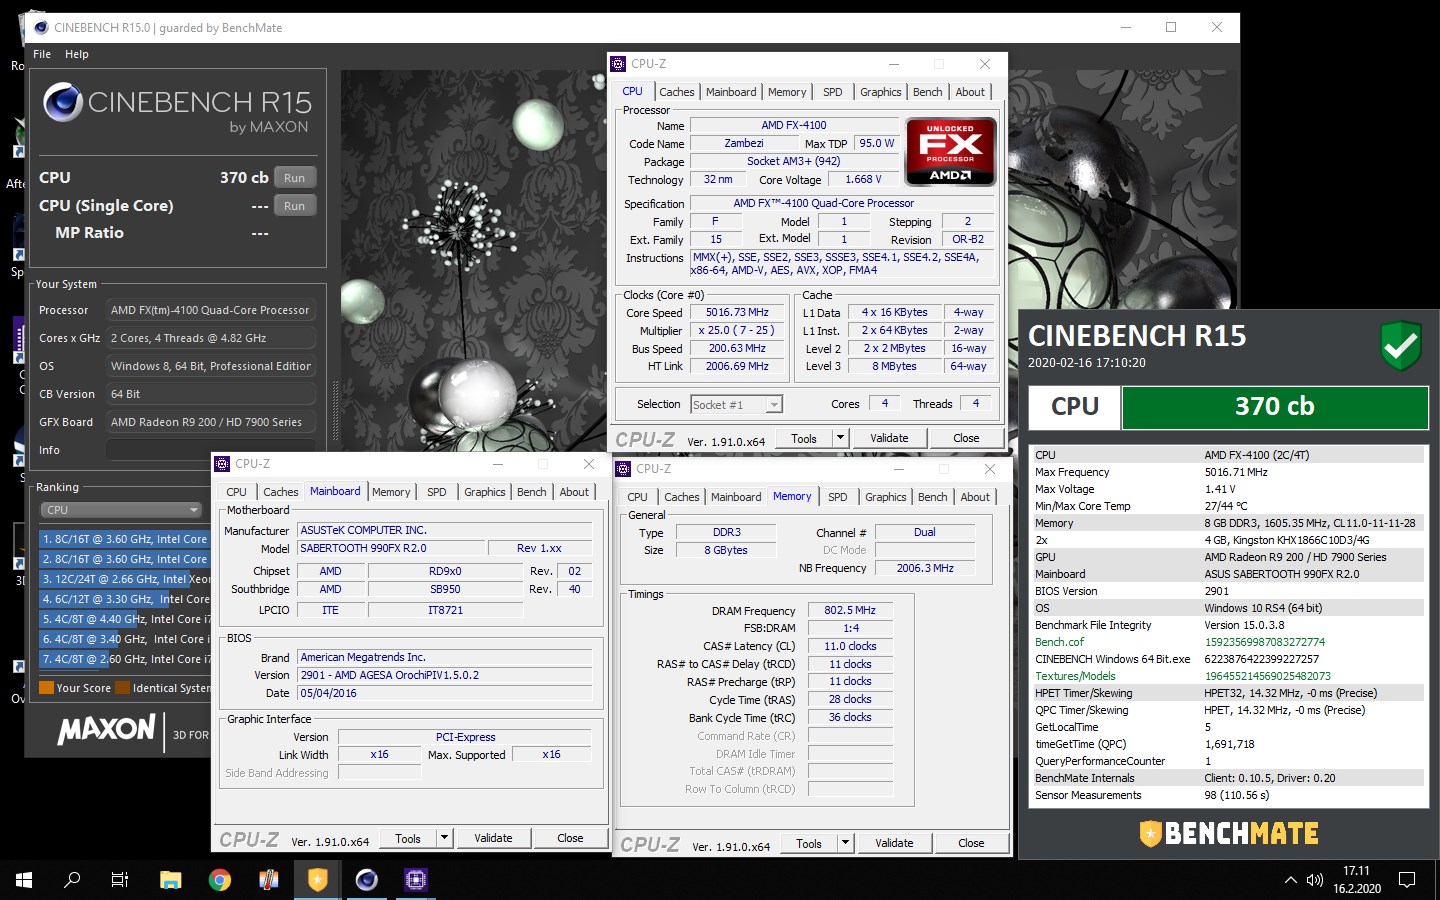The image size is (1440, 900).
Task: Open the thermometer app on taskbar
Action: click(x=269, y=880)
